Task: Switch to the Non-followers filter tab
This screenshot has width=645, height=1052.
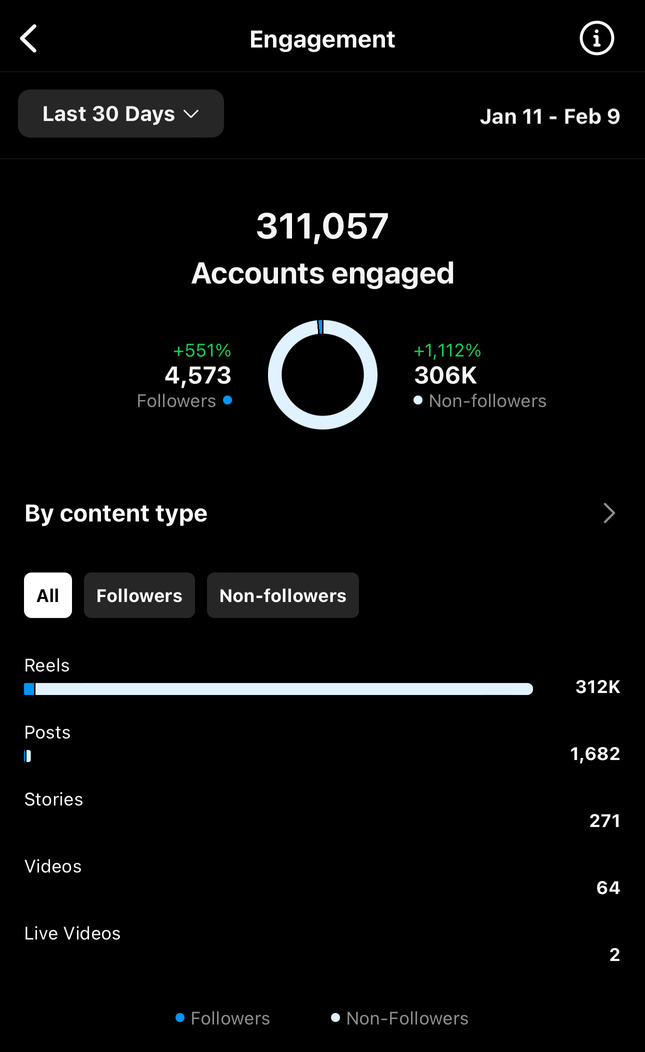Action: (282, 595)
